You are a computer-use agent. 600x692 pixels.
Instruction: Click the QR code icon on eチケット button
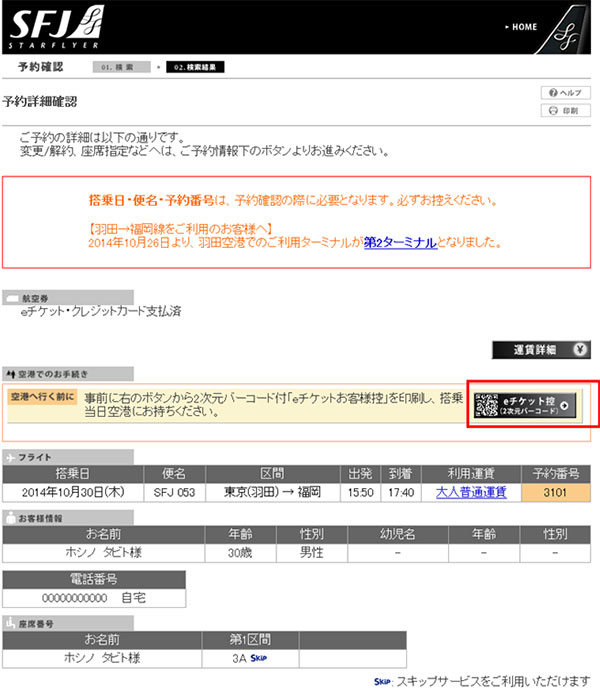(x=487, y=405)
